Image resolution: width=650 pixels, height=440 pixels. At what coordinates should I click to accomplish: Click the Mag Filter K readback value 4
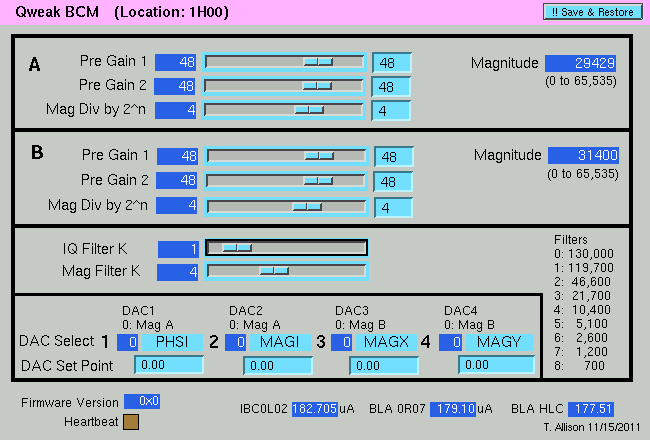coord(177,272)
